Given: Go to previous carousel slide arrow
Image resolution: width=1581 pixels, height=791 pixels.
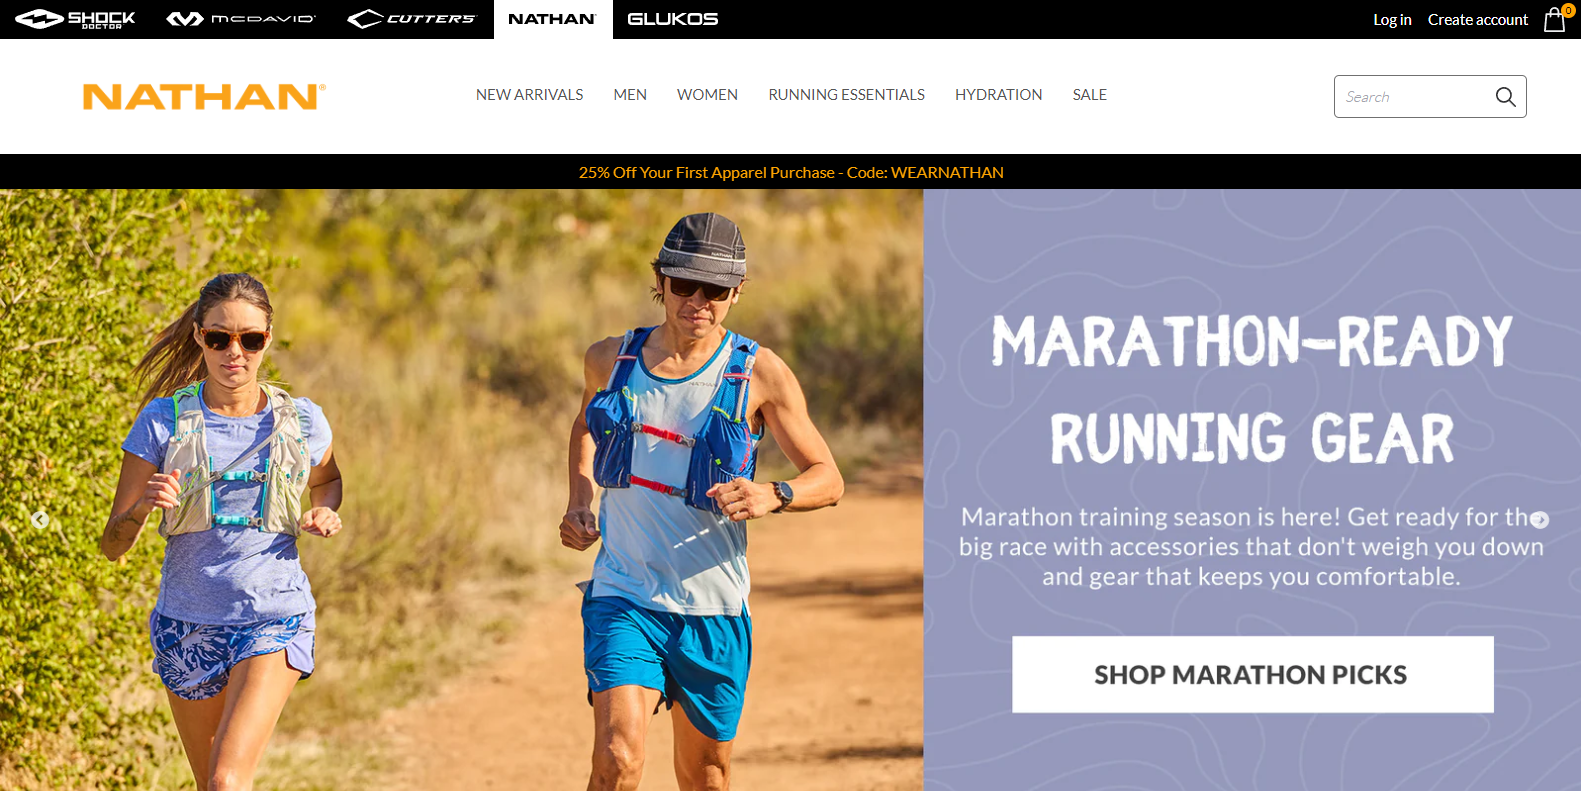Looking at the screenshot, I should click(40, 520).
